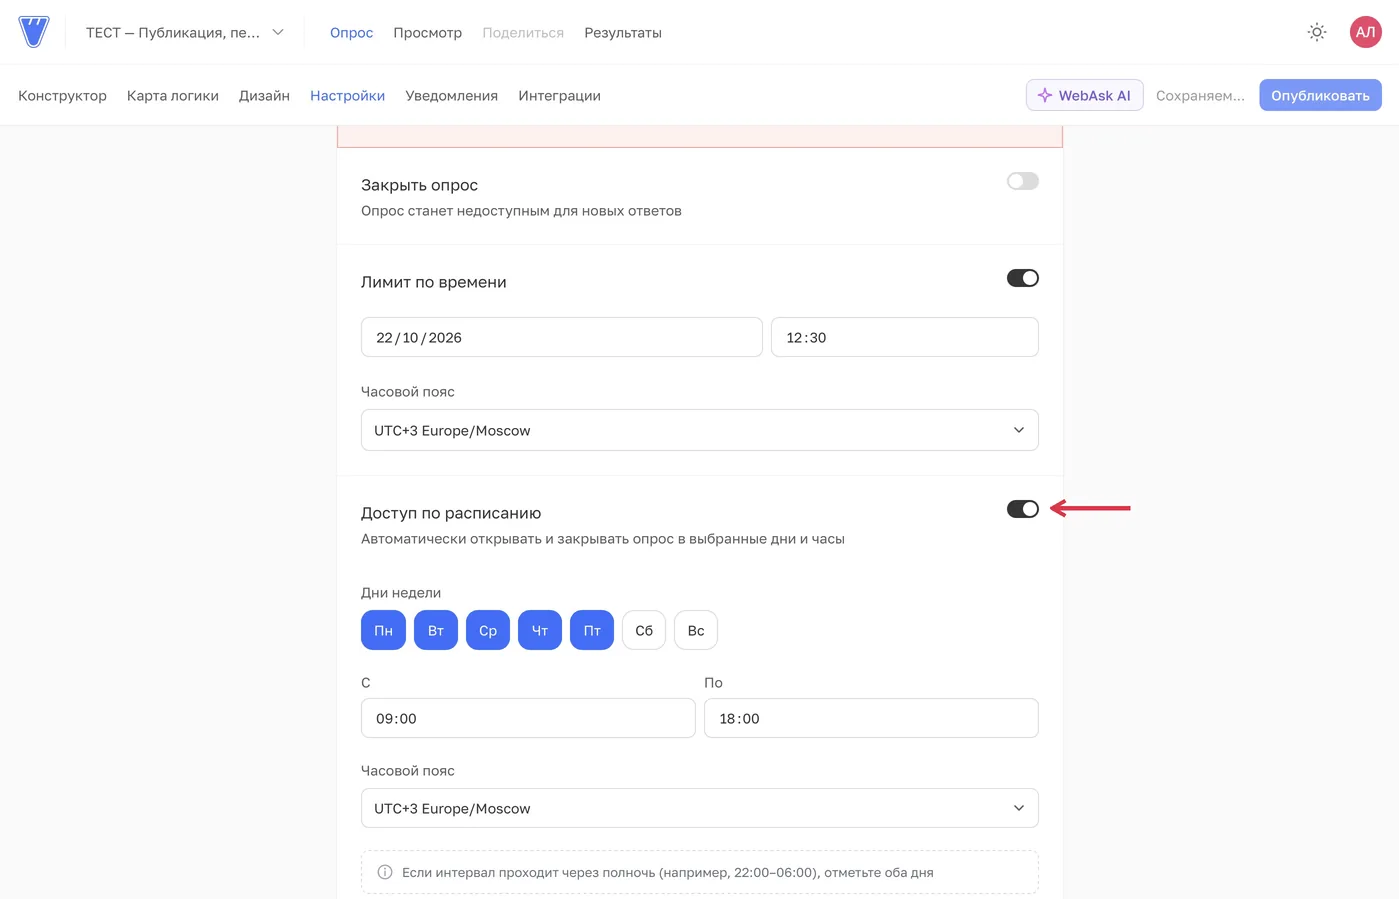Click the Сохраняем... status text

pyautogui.click(x=1200, y=95)
